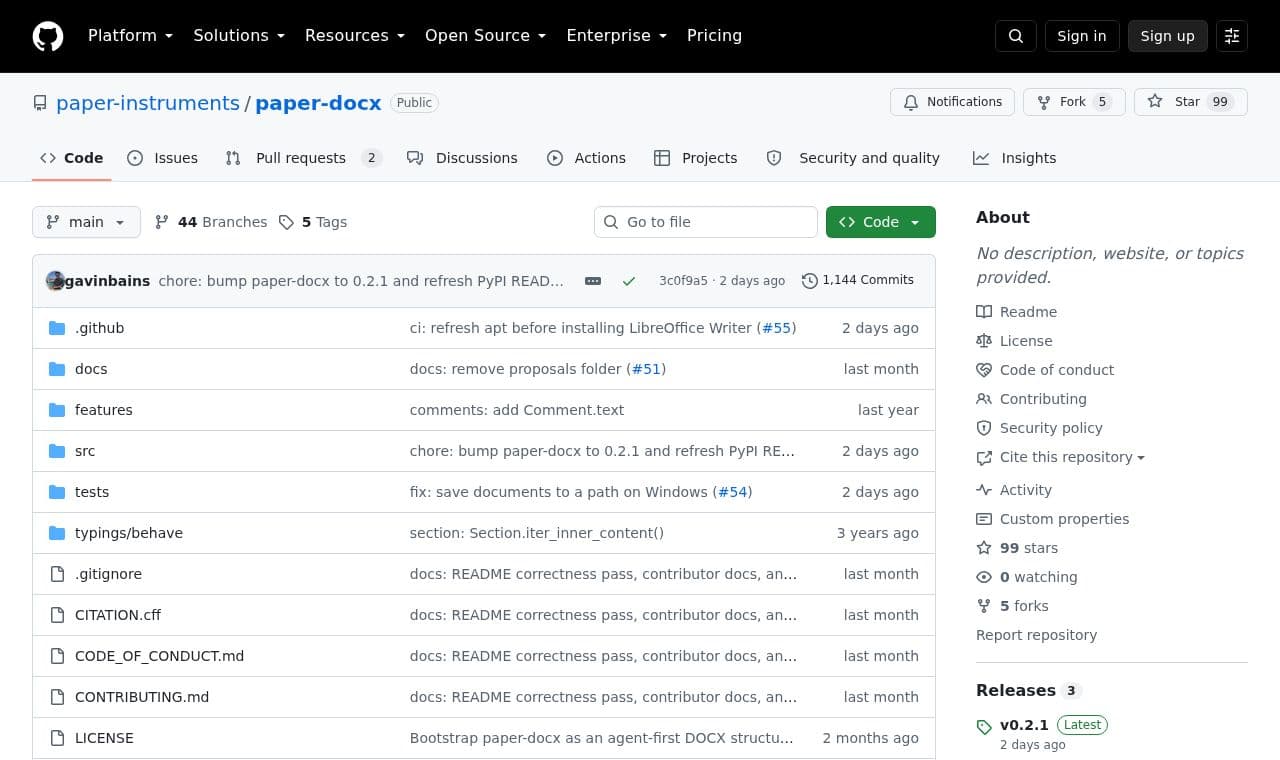Click gavinbains avatar image
This screenshot has height=760, width=1280.
pos(55,281)
